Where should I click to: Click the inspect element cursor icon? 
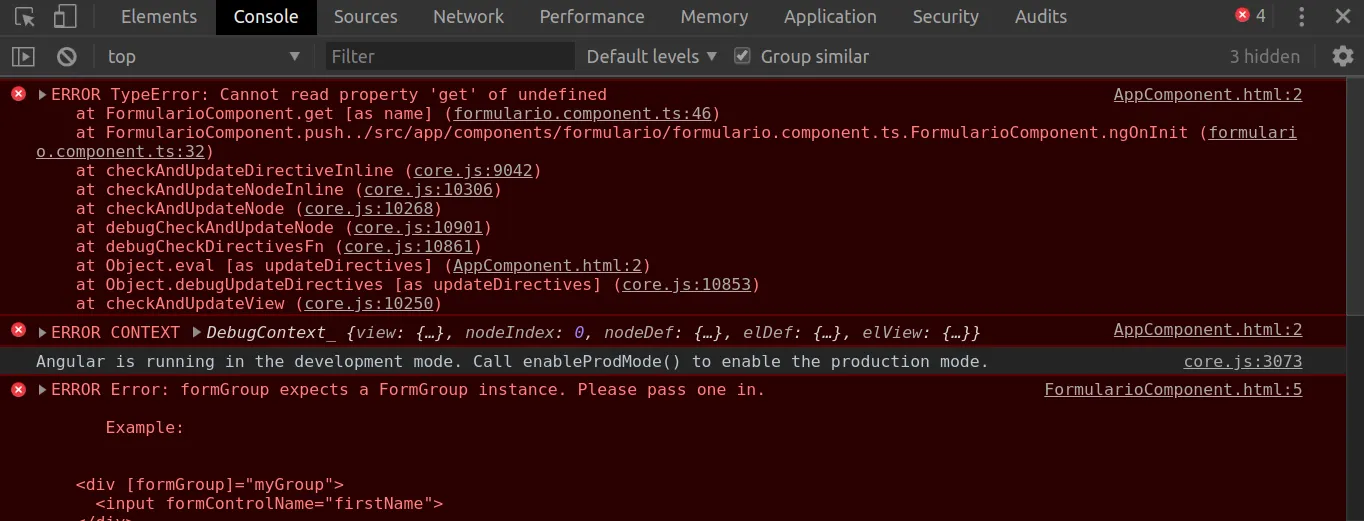(x=25, y=17)
